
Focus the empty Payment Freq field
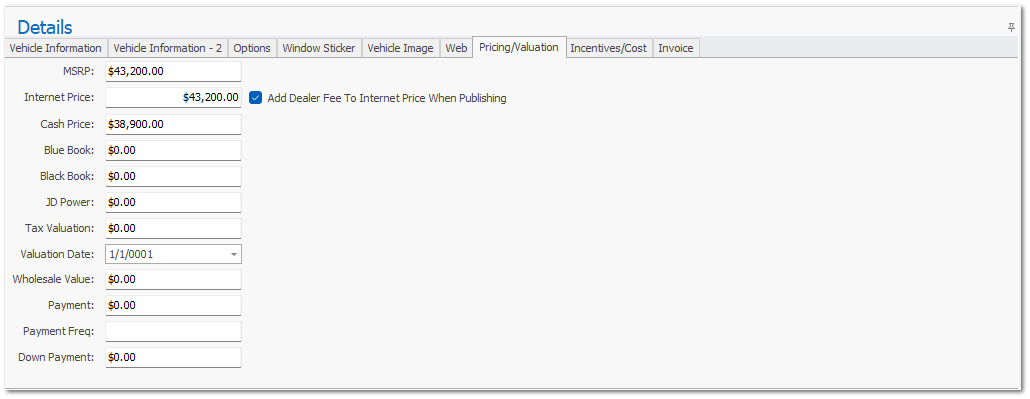pyautogui.click(x=173, y=331)
